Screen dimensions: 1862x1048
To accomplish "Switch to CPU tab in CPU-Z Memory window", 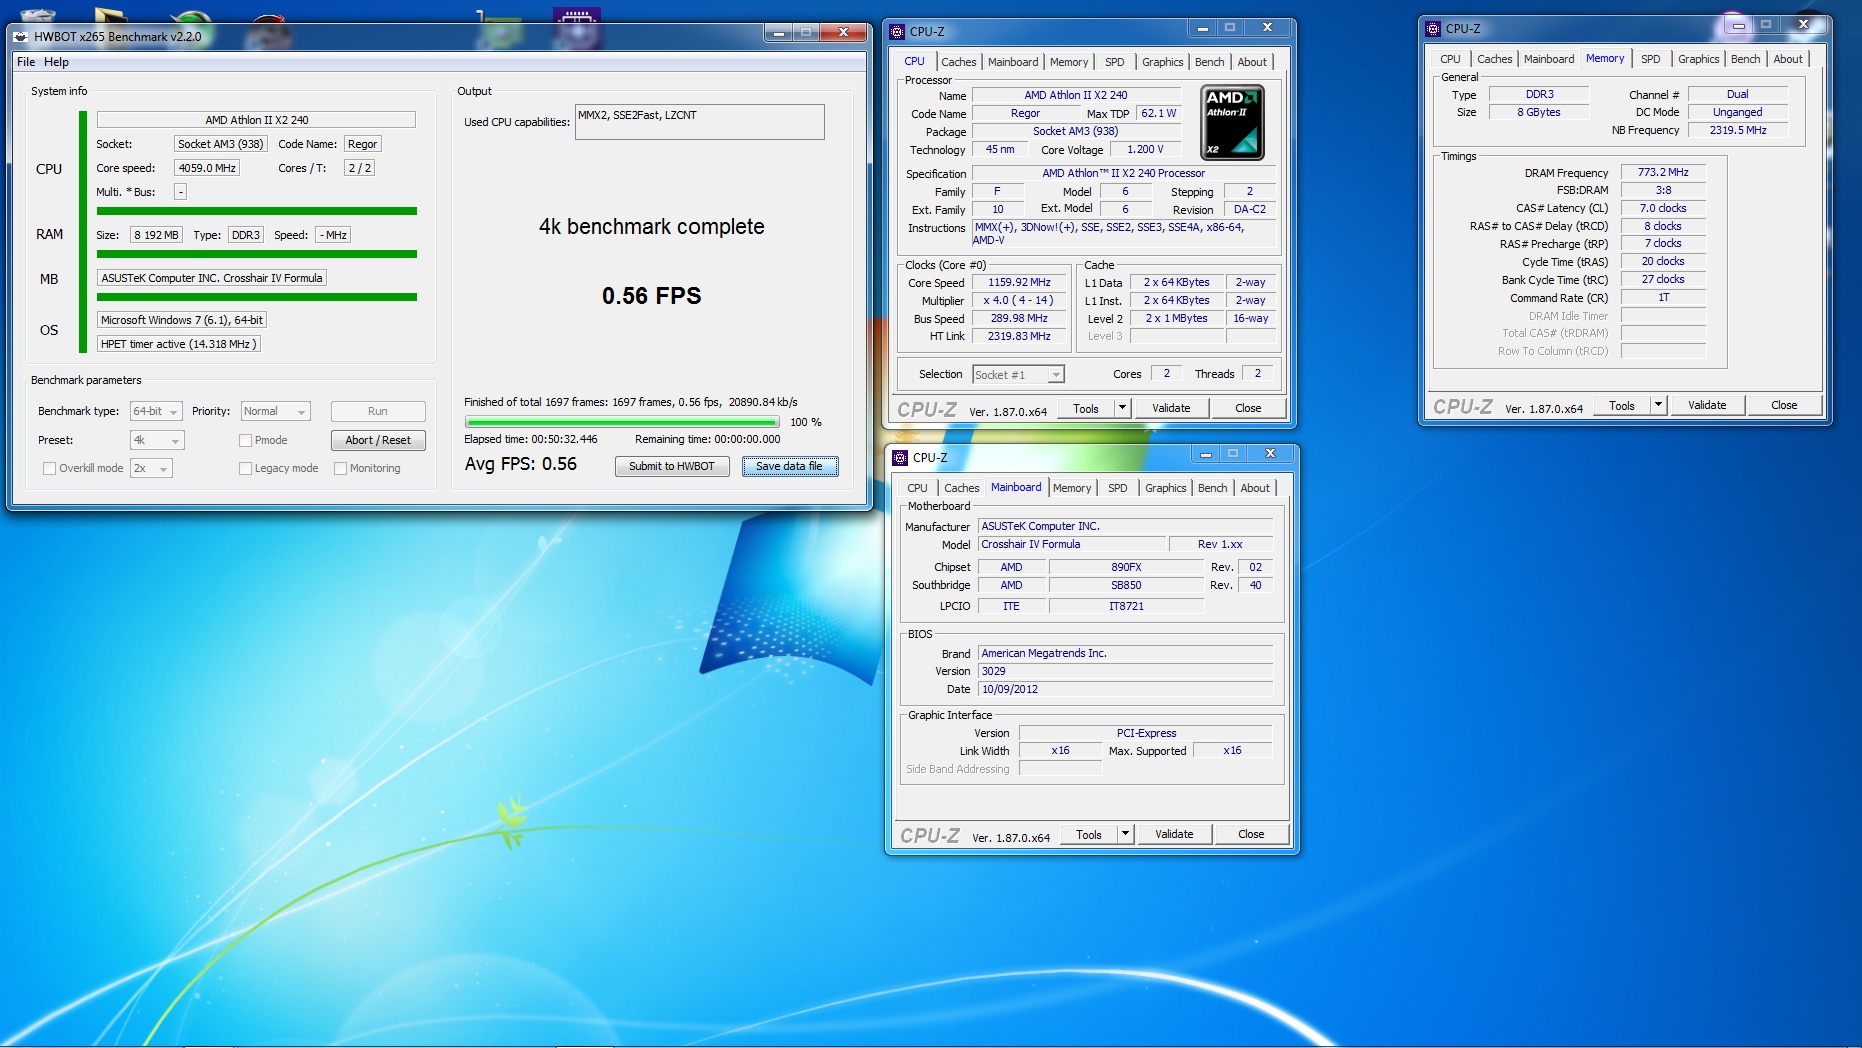I will click(1450, 59).
